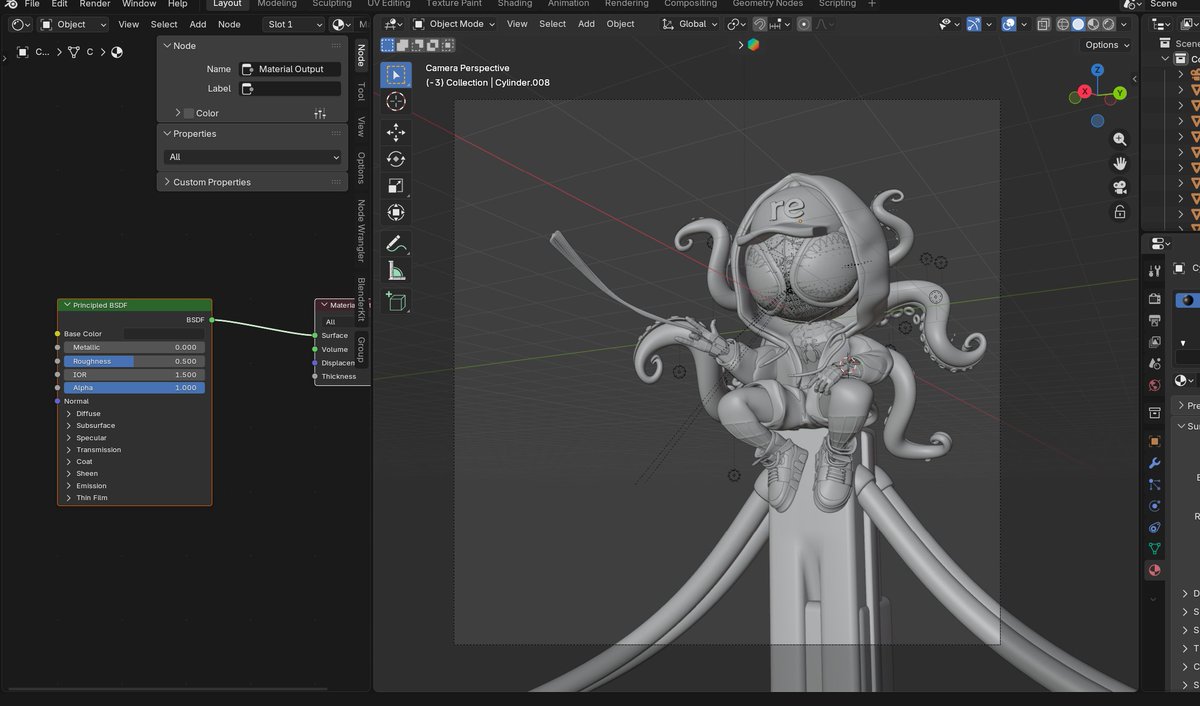
Task: Click the Z axis on navigation gizmo
Action: (1097, 71)
